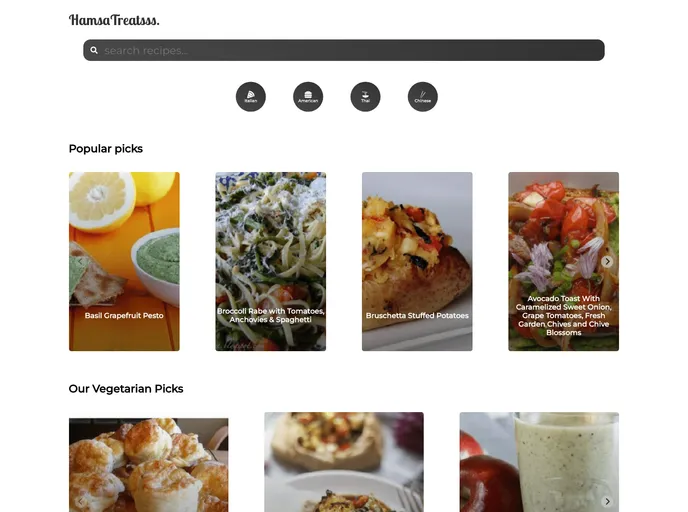Select the Italian cuisine icon
The image size is (688, 512).
tap(251, 97)
